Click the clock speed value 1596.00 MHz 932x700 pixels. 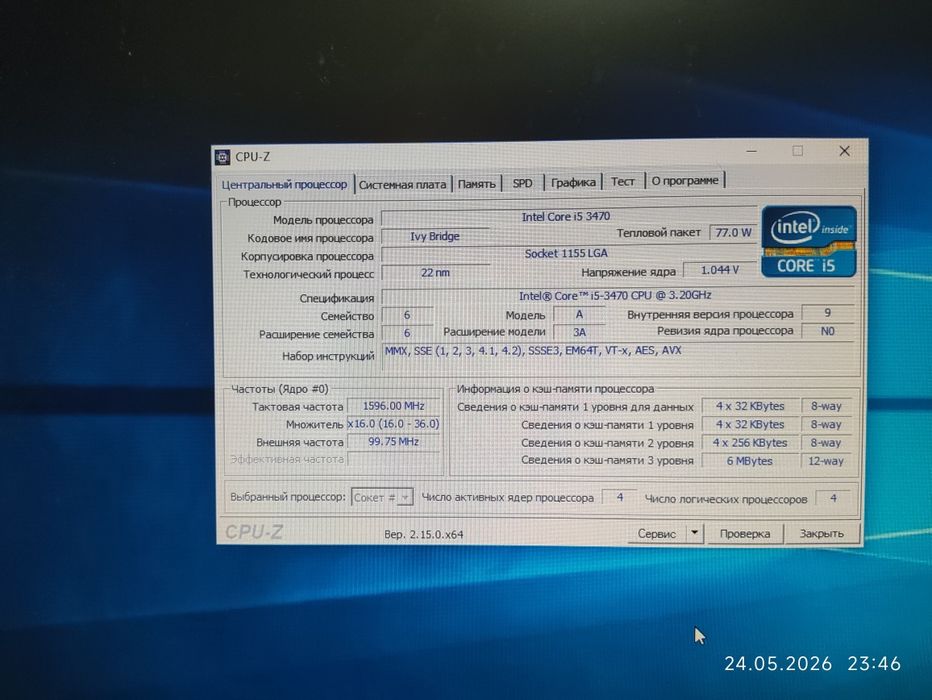[x=393, y=406]
